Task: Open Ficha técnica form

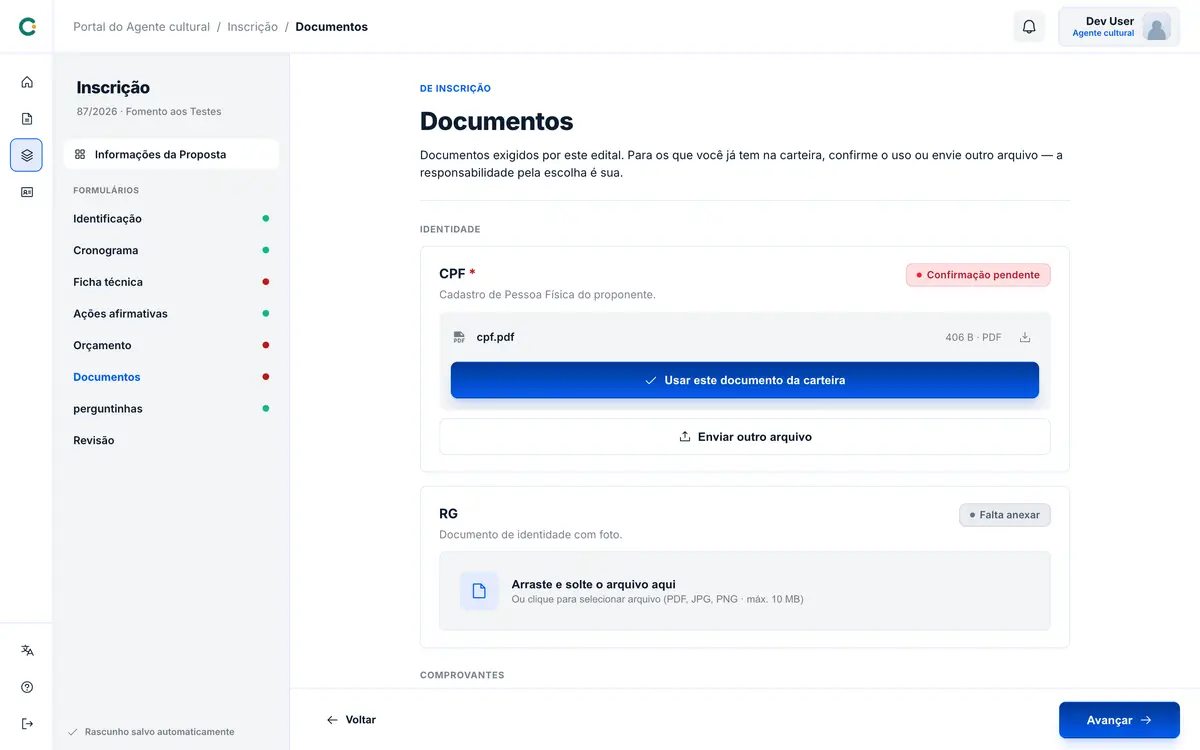Action: click(x=171, y=282)
